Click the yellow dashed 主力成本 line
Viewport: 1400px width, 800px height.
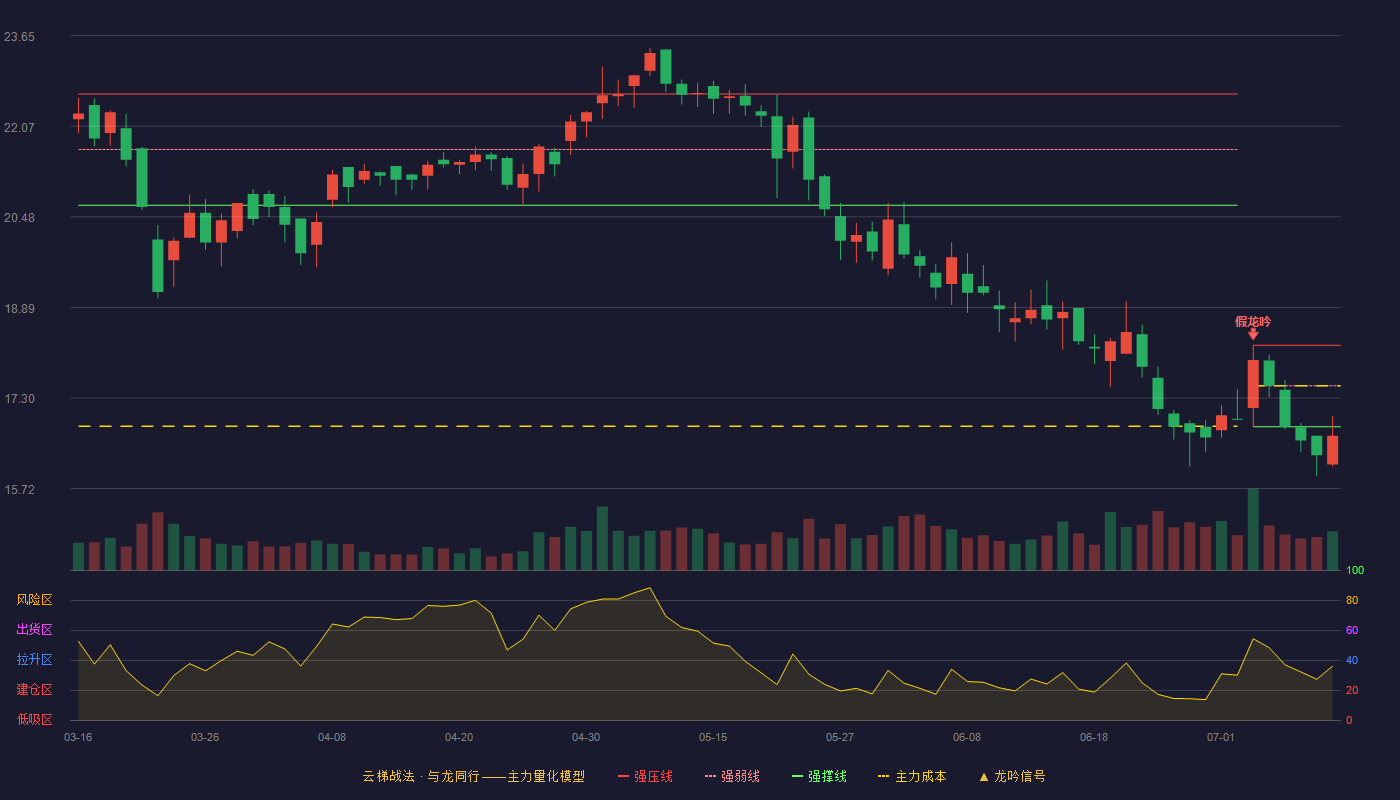[657, 426]
